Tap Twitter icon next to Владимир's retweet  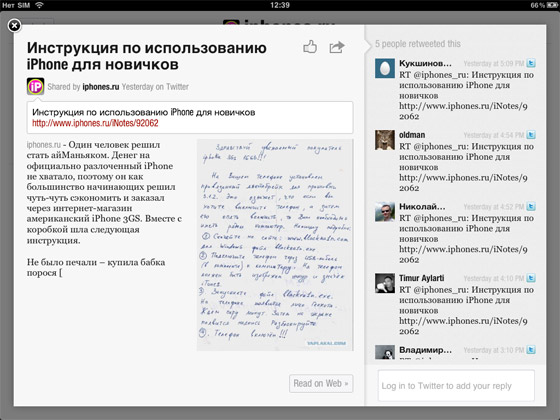531,350
